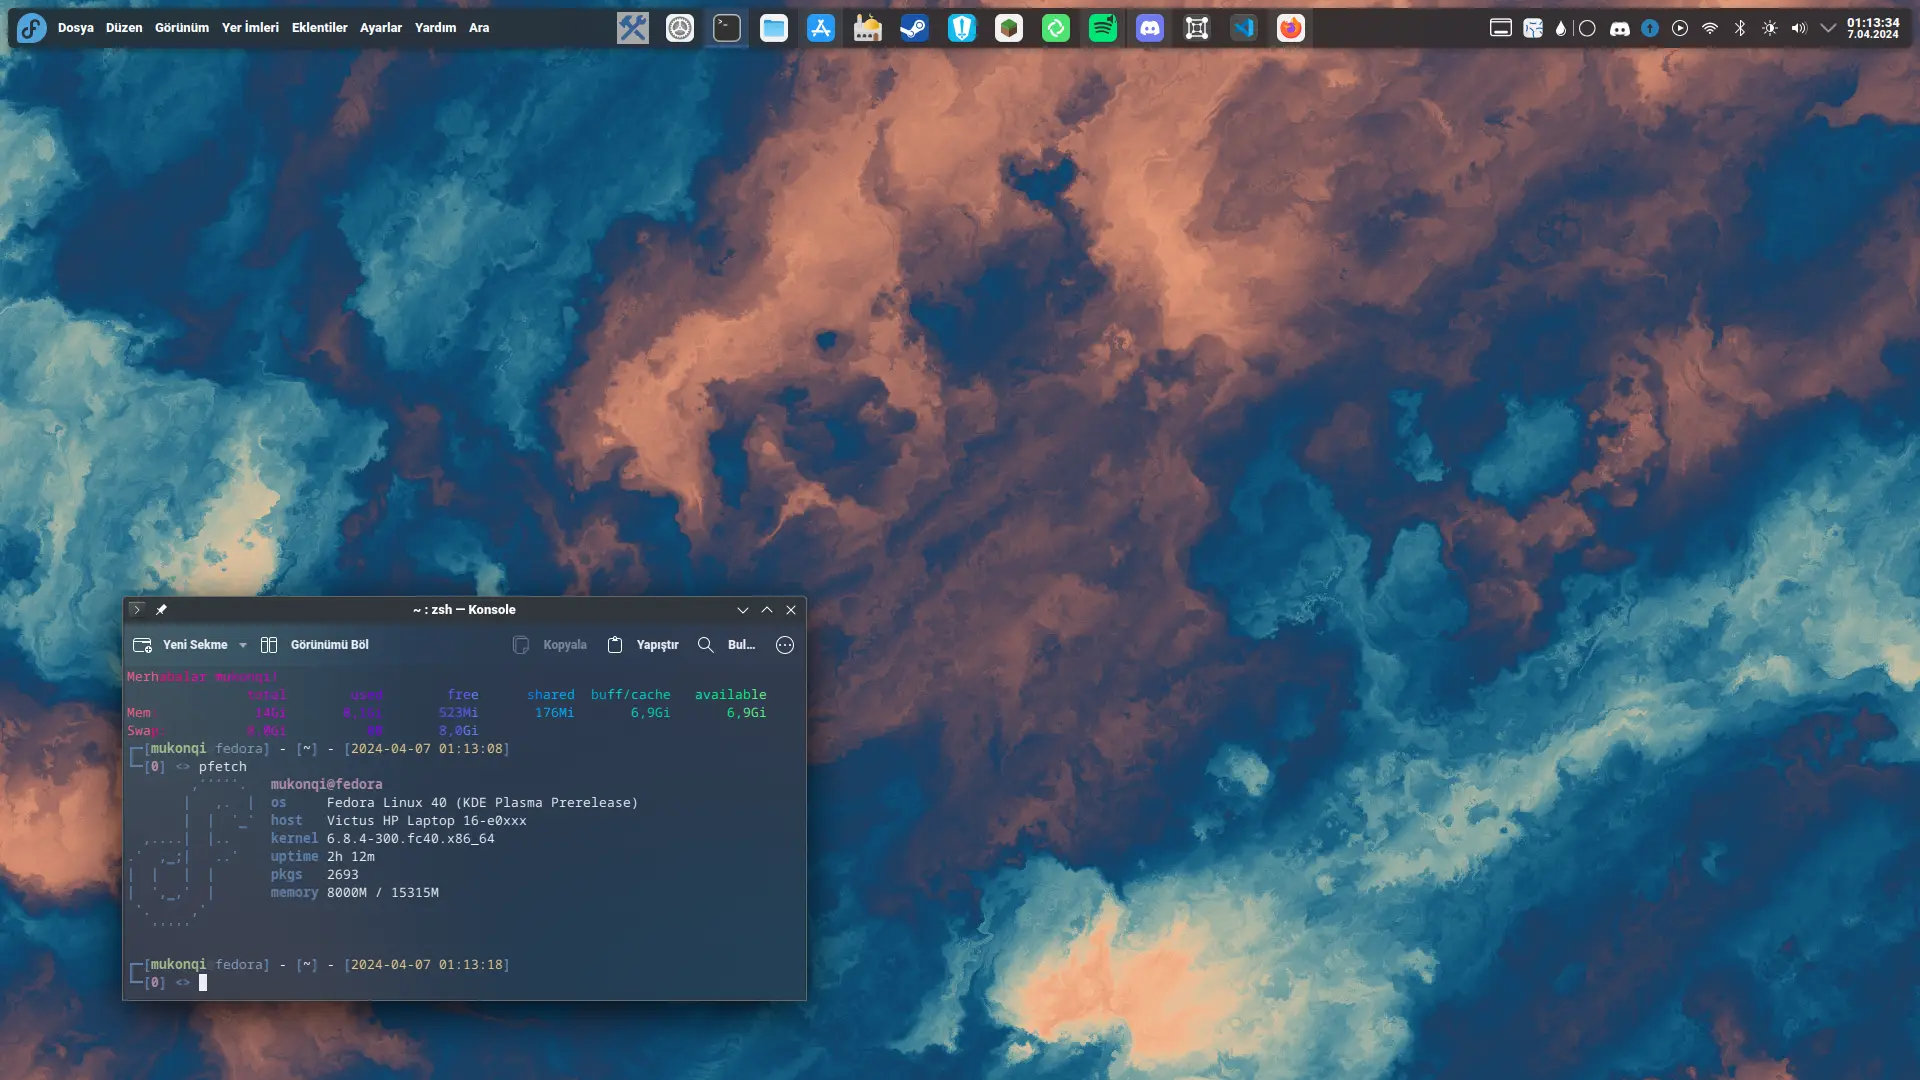1920x1080 pixels.
Task: Click pkgs value '2693'
Action: 342,875
